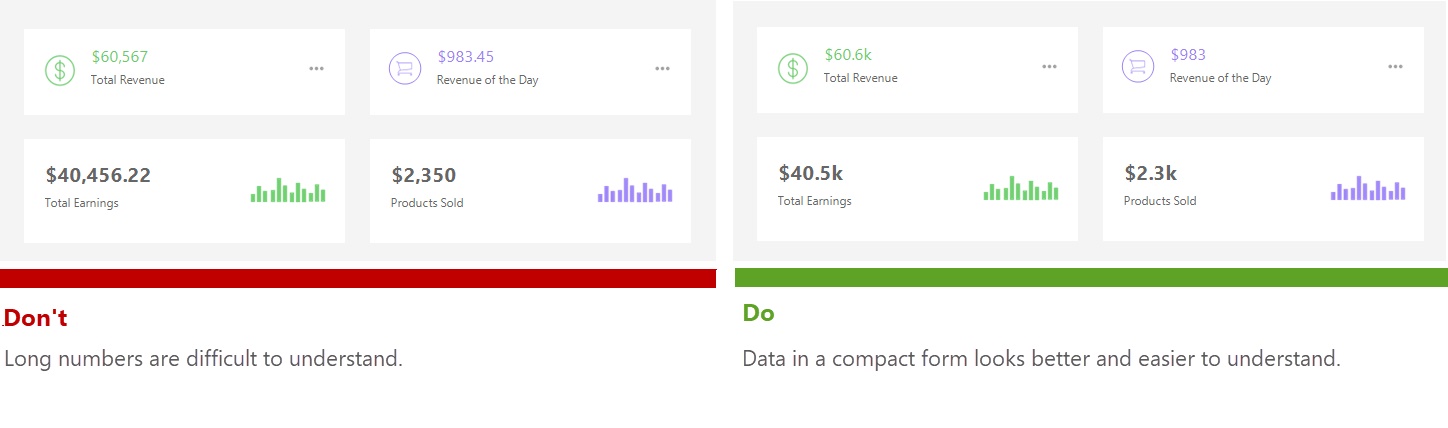Click the green bar above "Do"
Screen dimensions: 1448x428
(x=1091, y=277)
